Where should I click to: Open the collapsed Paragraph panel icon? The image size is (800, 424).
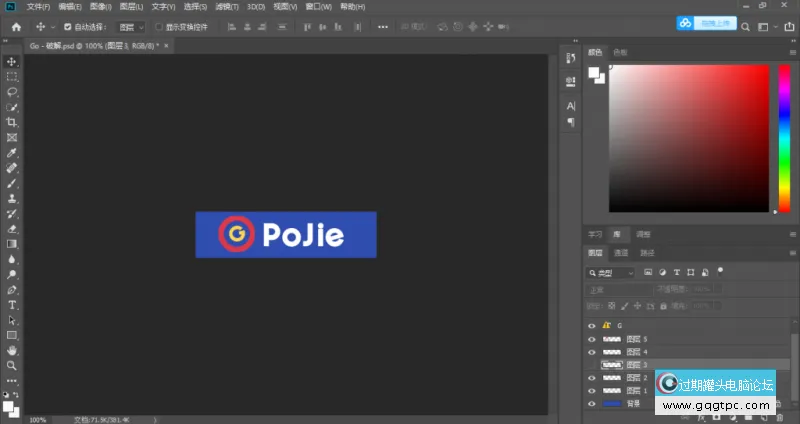coord(571,122)
